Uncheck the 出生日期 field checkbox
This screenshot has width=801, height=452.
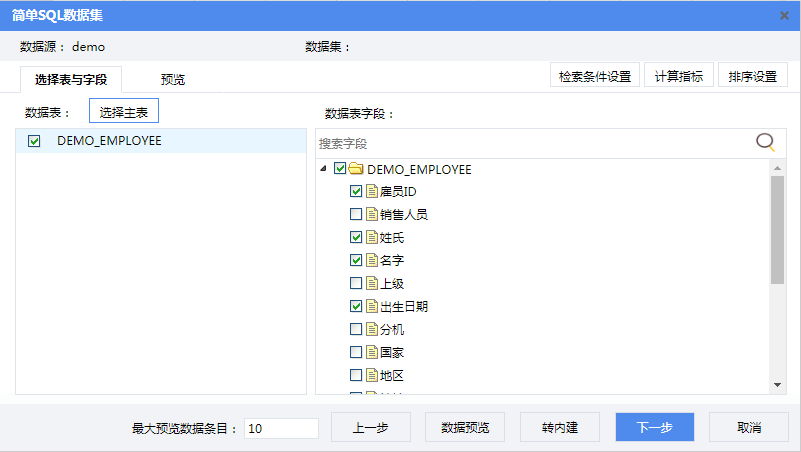click(356, 306)
